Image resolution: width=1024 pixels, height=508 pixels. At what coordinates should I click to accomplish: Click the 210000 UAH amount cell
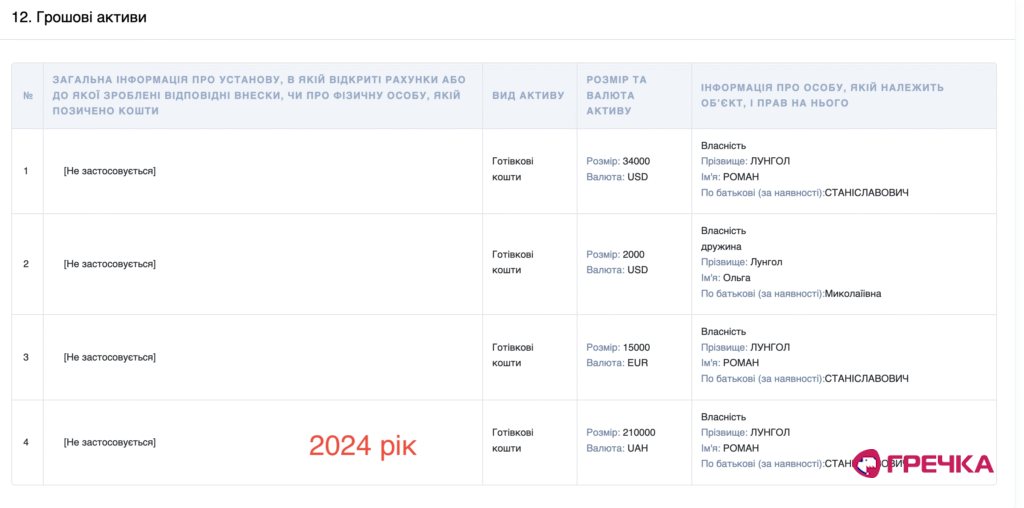click(621, 440)
